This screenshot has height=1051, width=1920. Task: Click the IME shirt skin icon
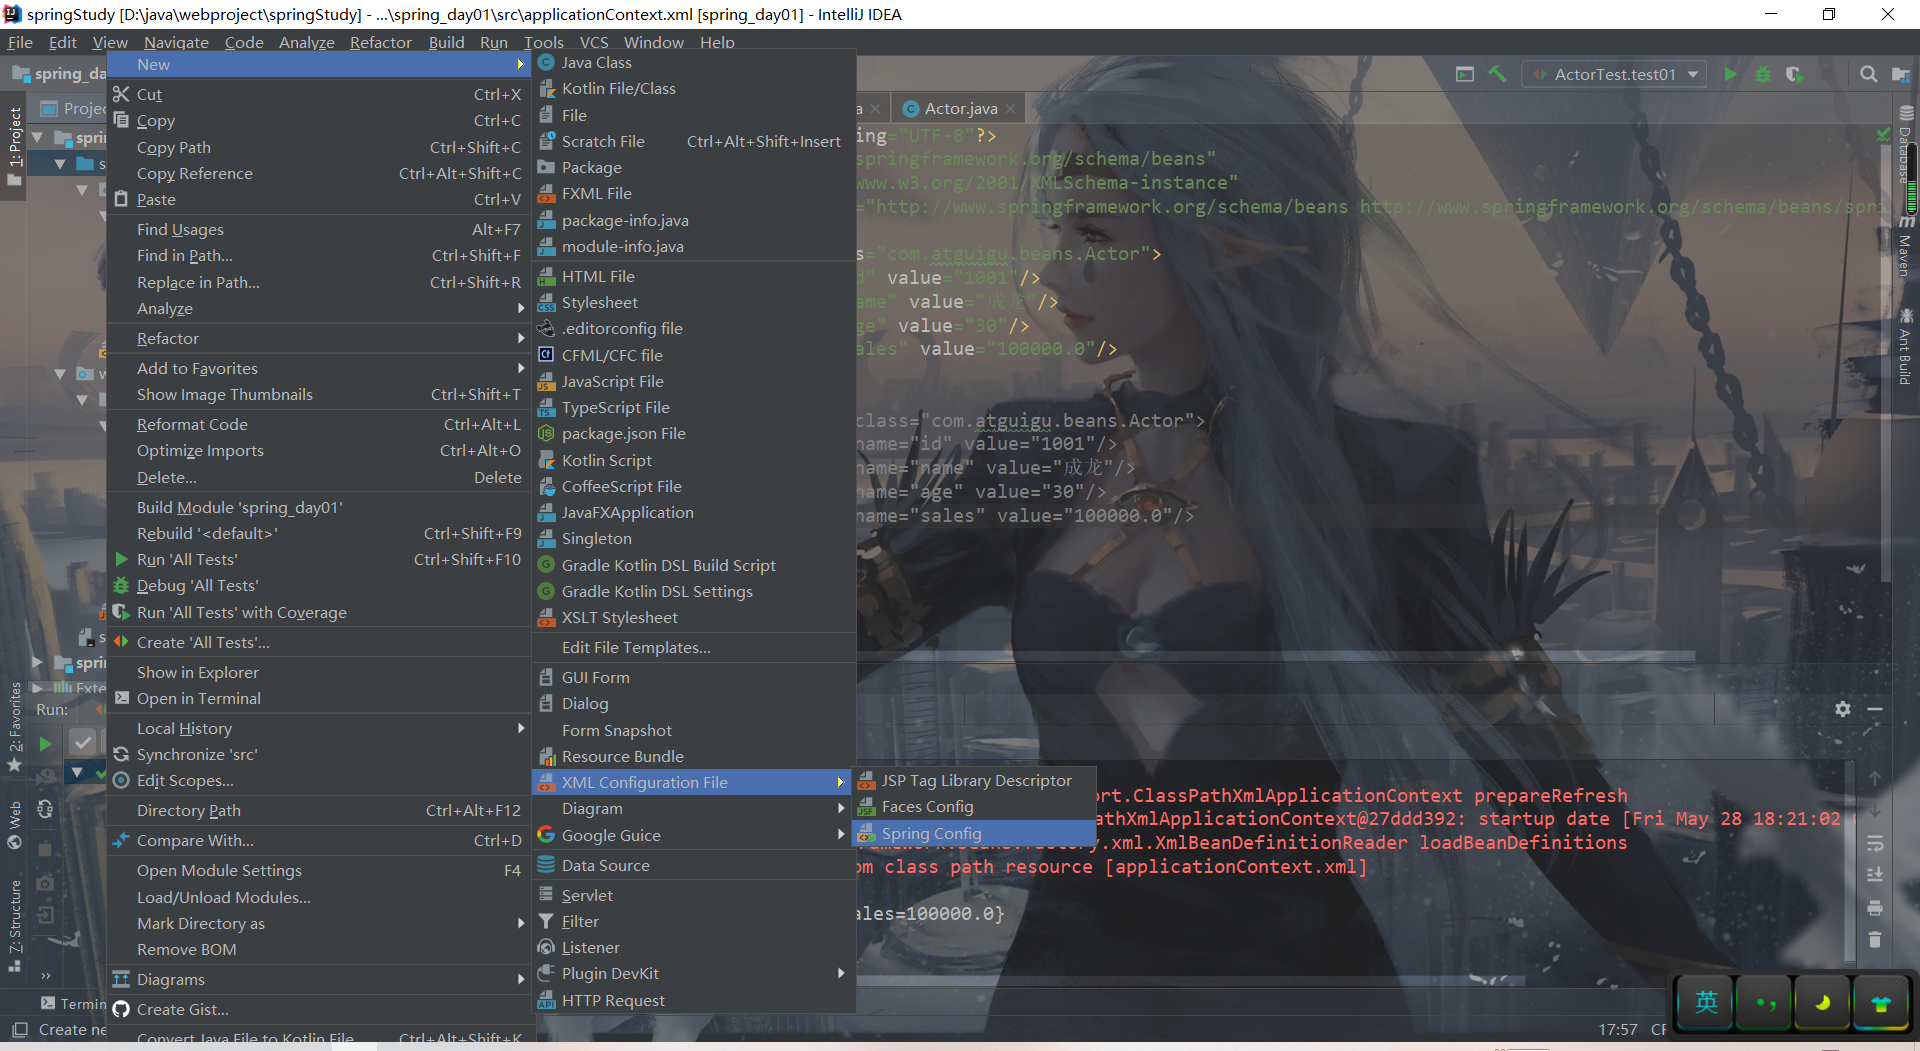1880,1002
